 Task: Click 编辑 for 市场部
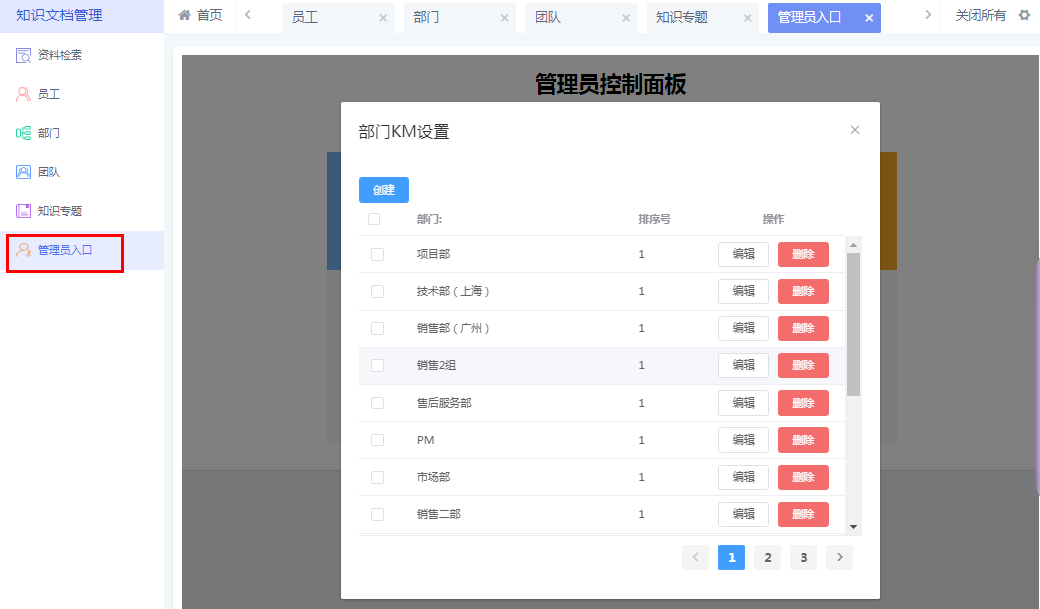pos(743,477)
